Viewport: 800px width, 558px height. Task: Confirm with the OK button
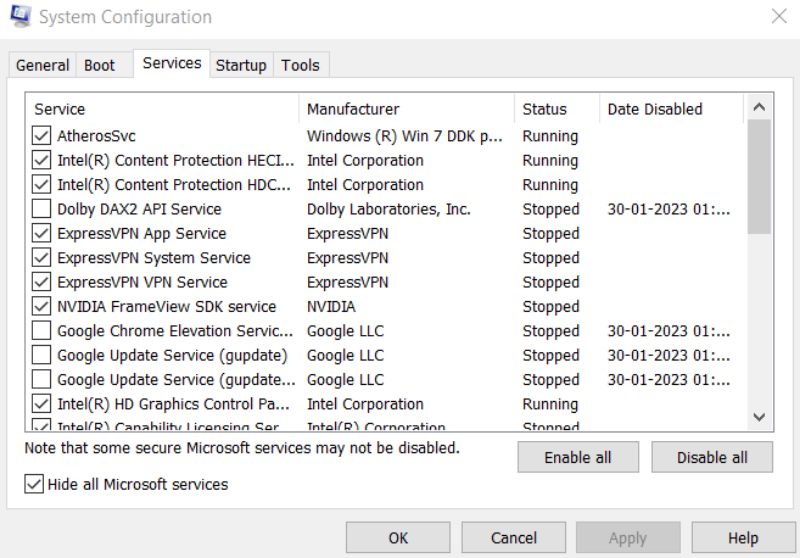(398, 538)
